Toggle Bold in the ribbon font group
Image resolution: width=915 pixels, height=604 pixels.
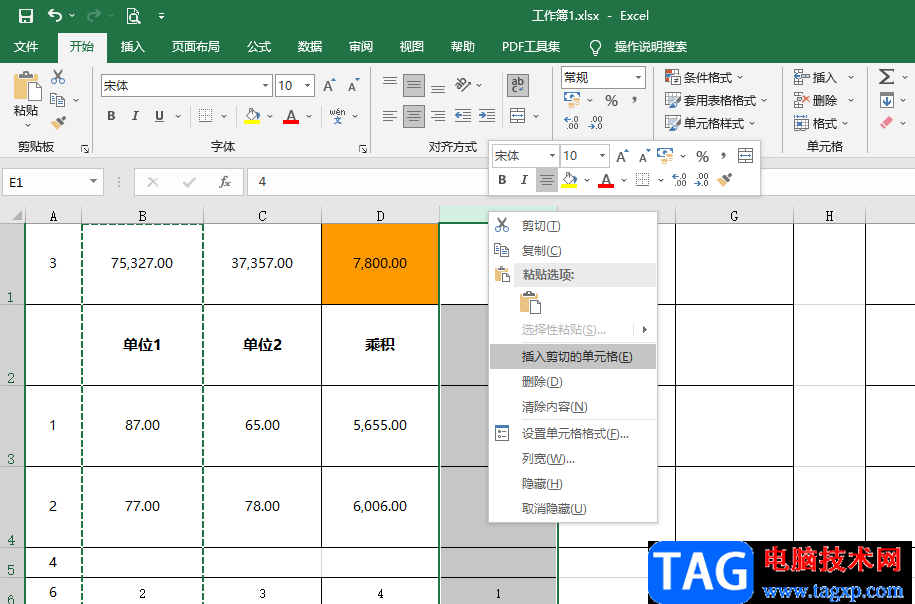point(111,116)
